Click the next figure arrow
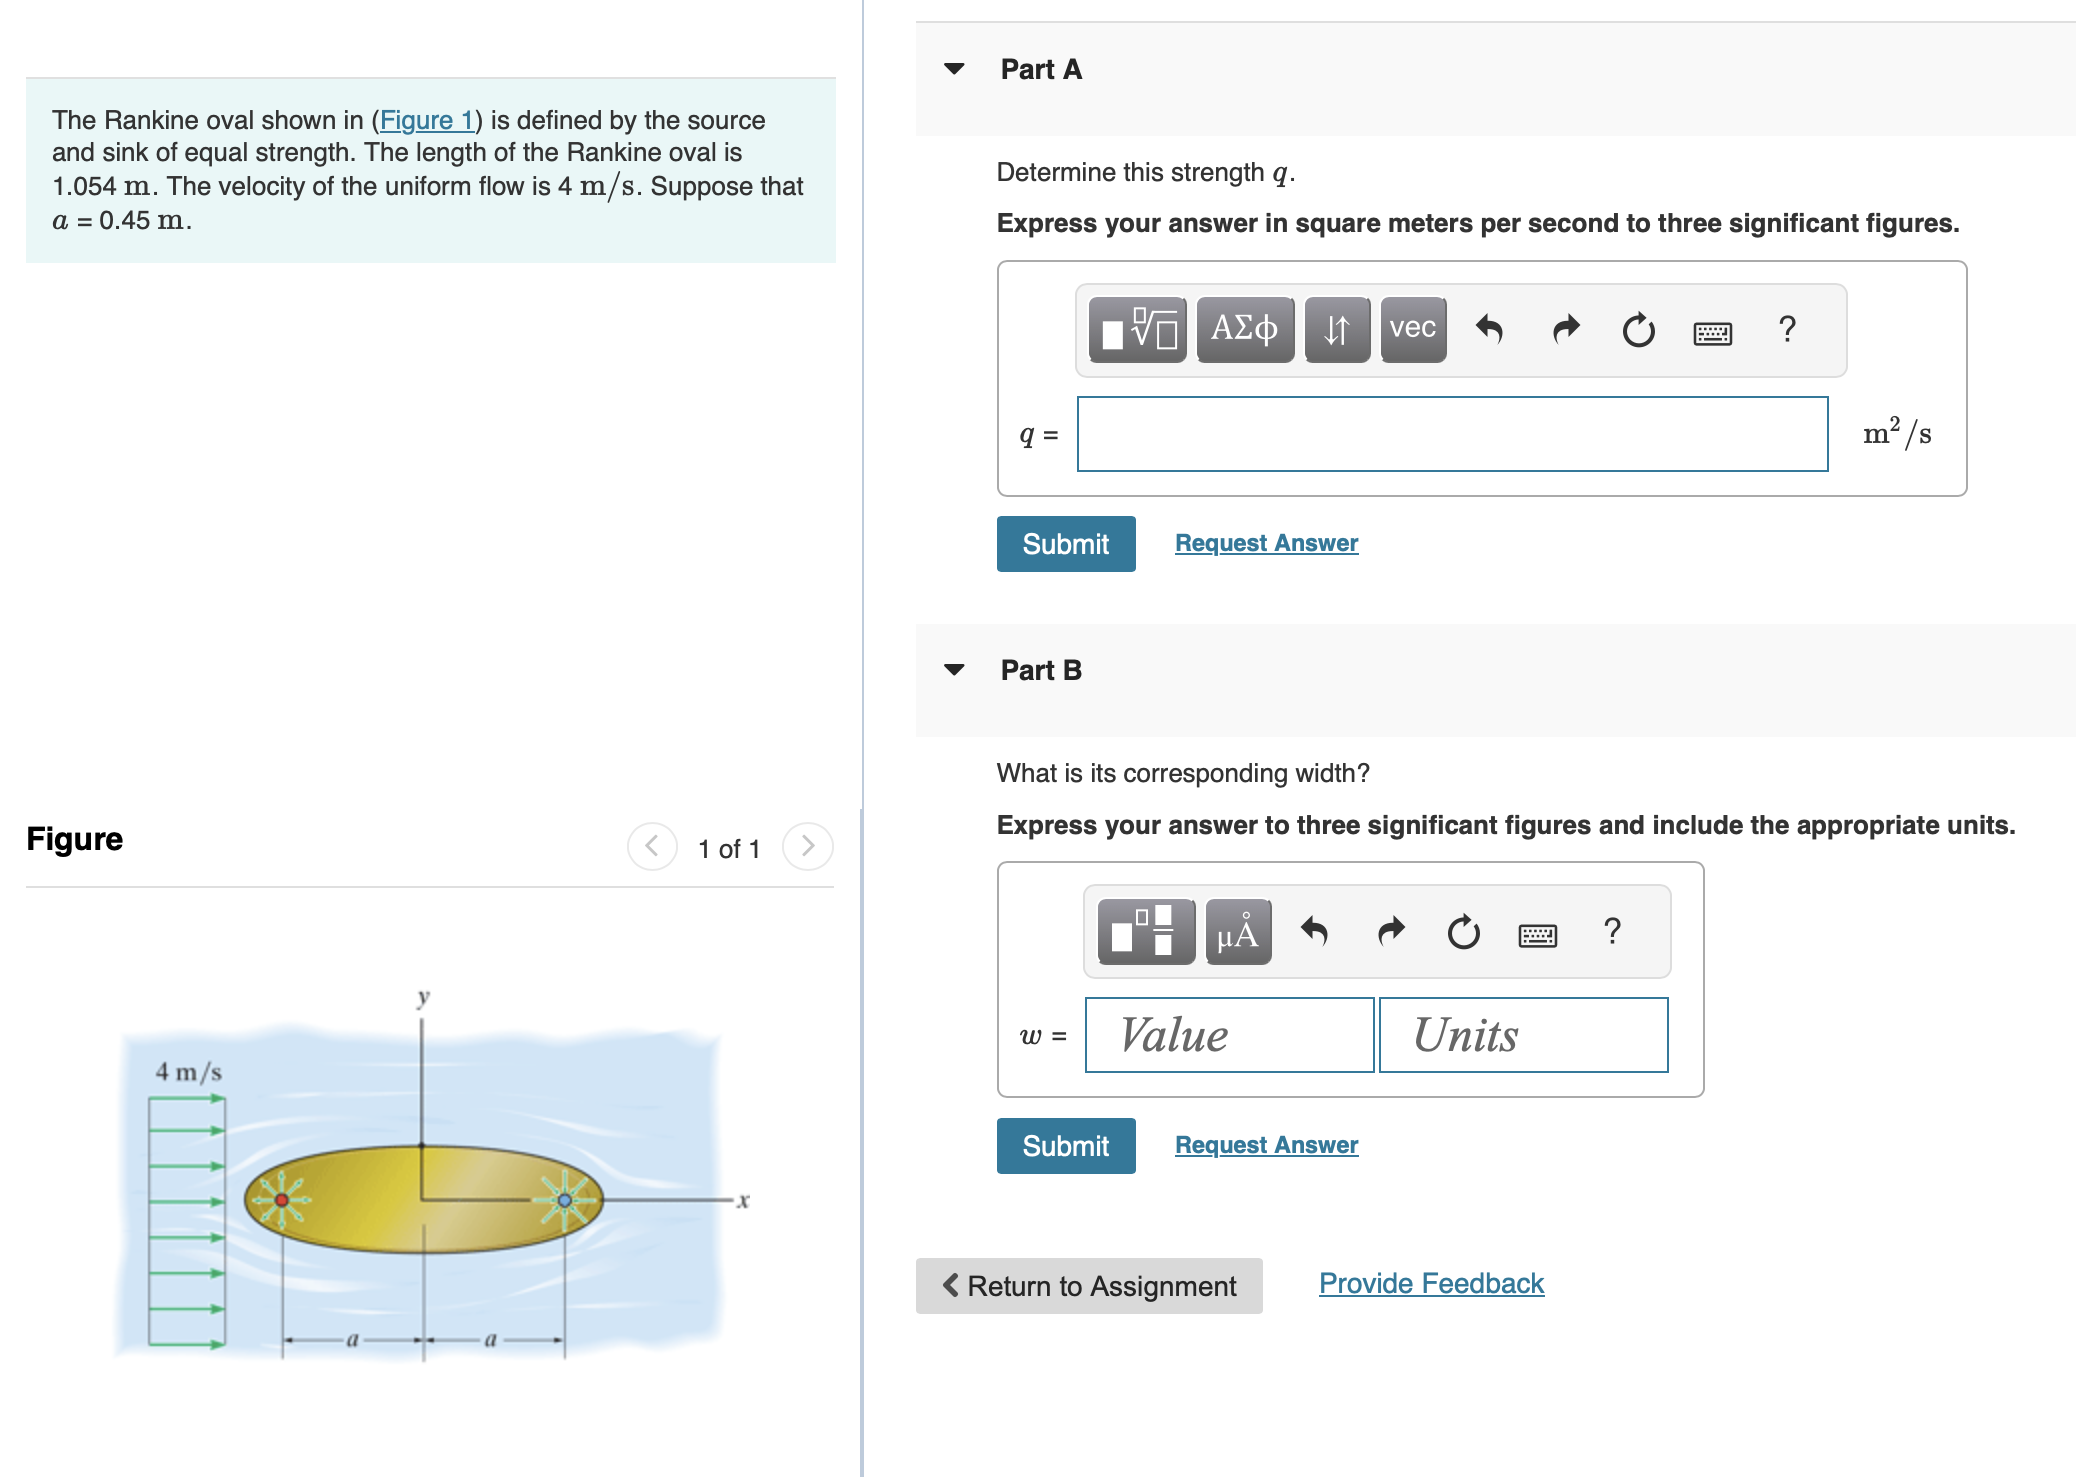This screenshot has width=2076, height=1477. pos(807,847)
